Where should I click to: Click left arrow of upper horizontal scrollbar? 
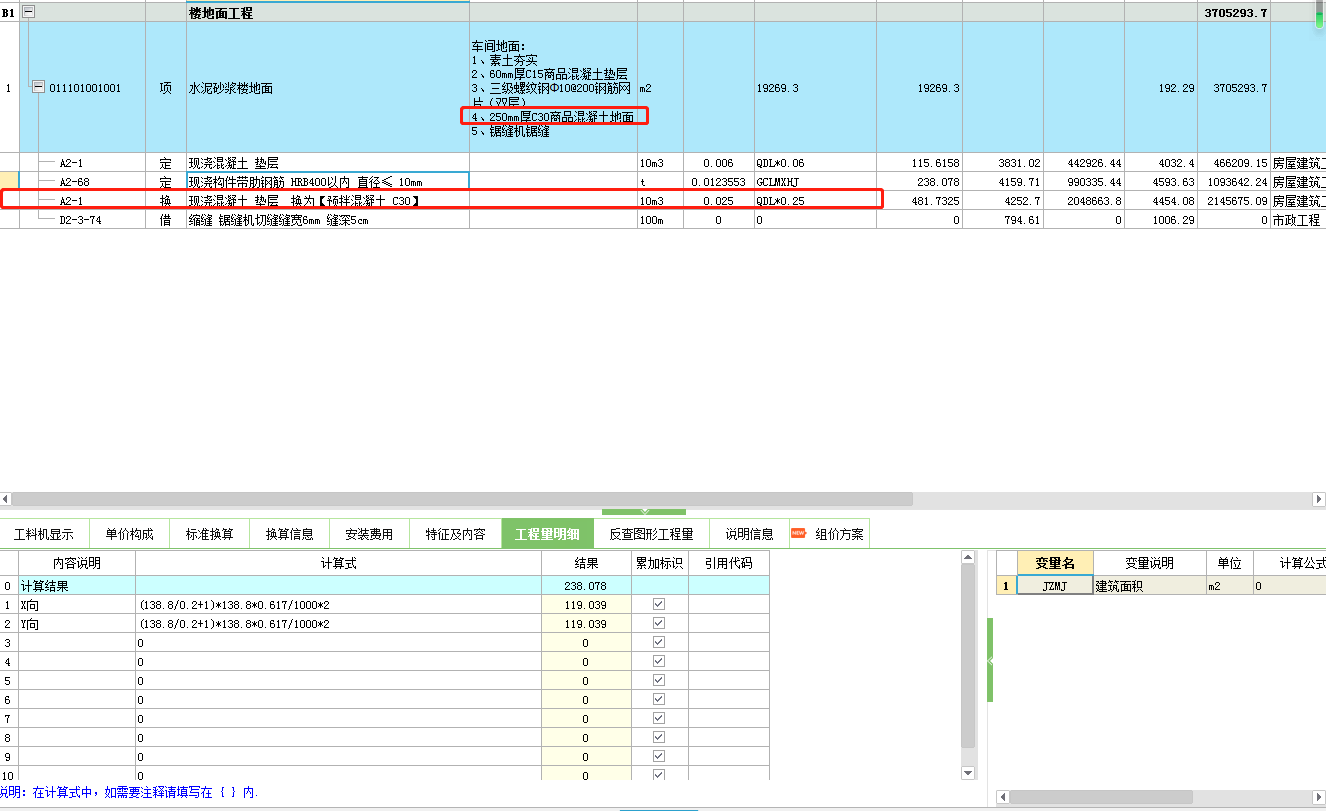(5, 498)
